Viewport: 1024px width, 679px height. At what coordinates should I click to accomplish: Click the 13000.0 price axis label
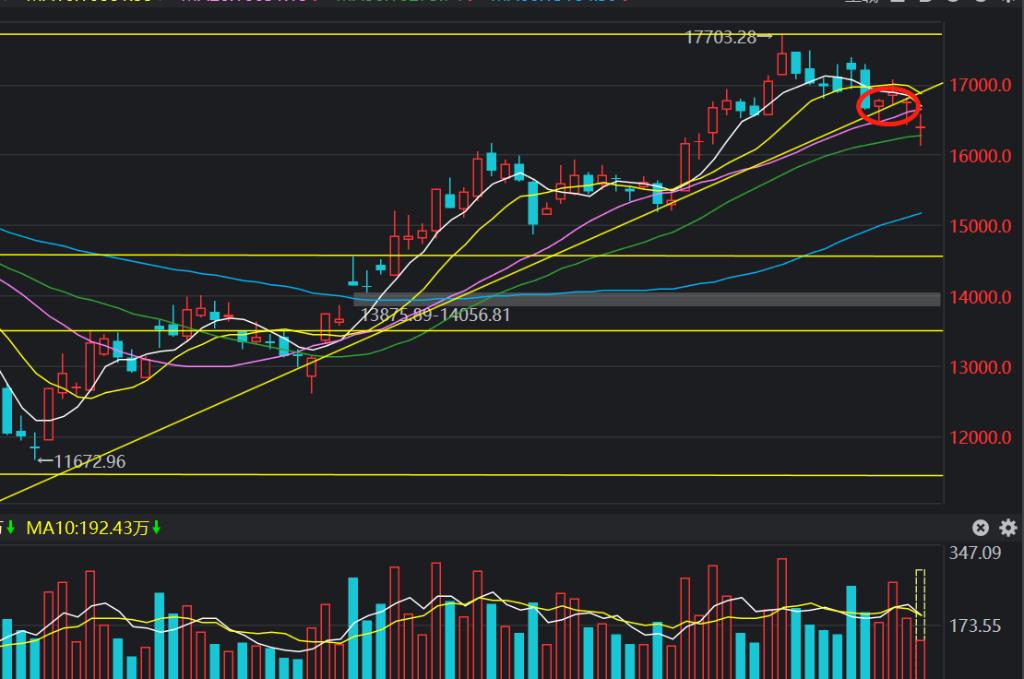pyautogui.click(x=981, y=367)
